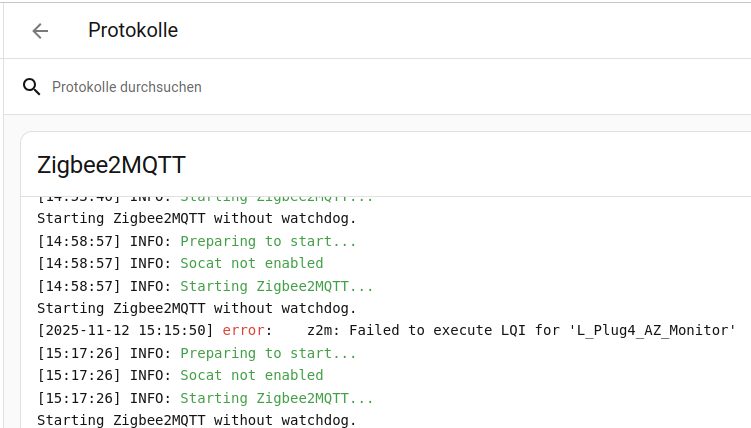This screenshot has height=428, width=751.
Task: Click the magnifier search icon
Action: tap(32, 87)
